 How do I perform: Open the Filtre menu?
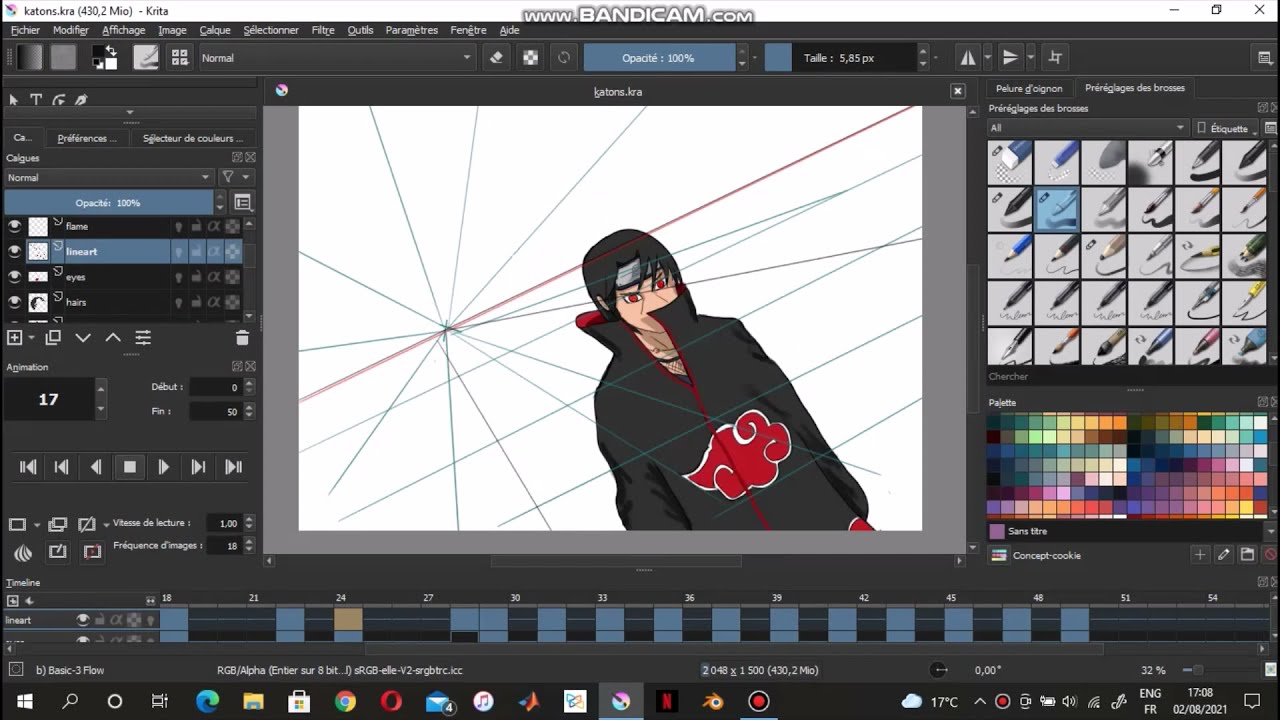coord(323,30)
